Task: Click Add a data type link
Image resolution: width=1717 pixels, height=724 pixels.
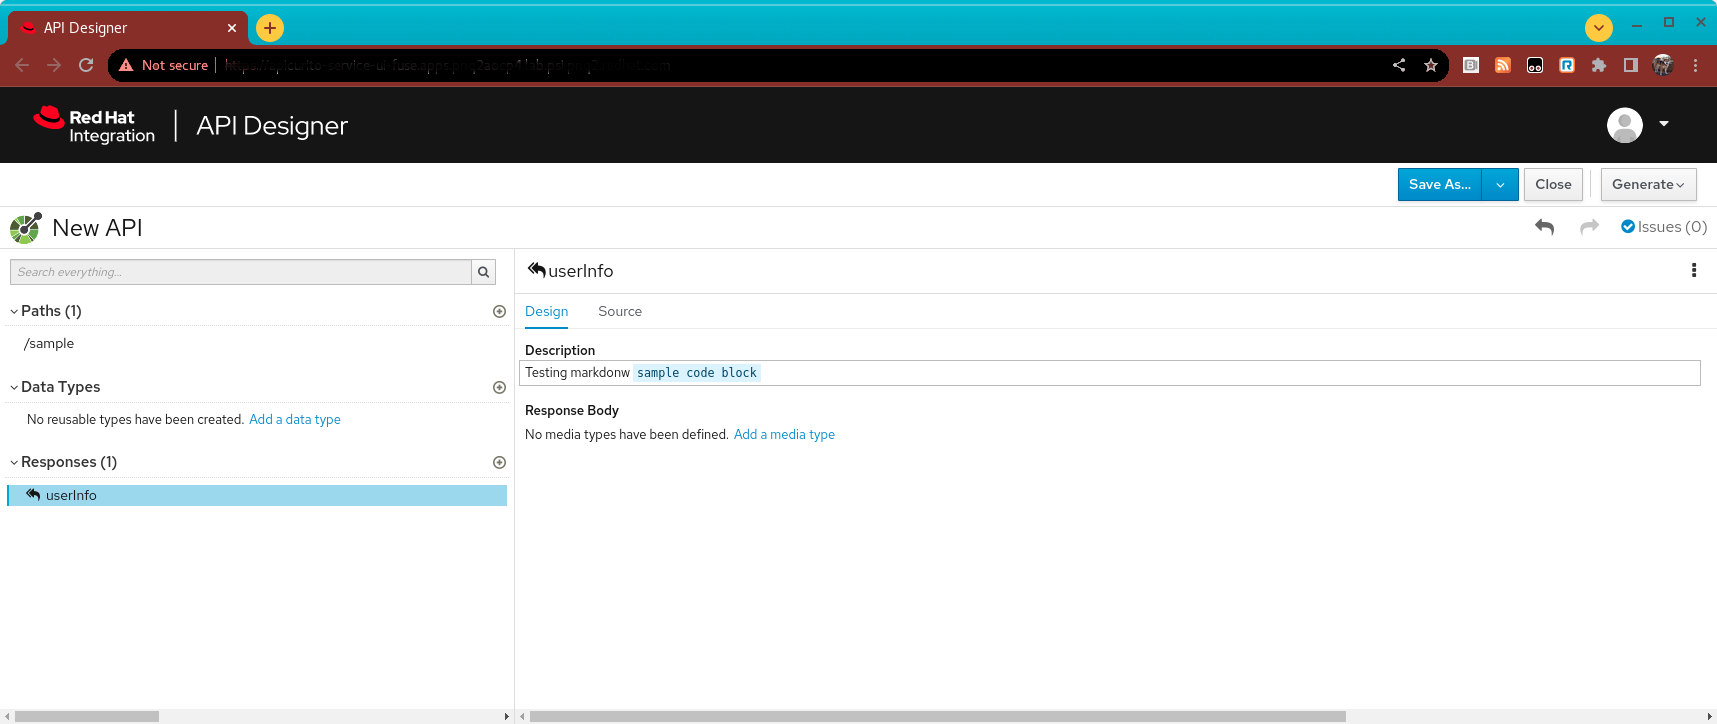Action: [x=295, y=419]
